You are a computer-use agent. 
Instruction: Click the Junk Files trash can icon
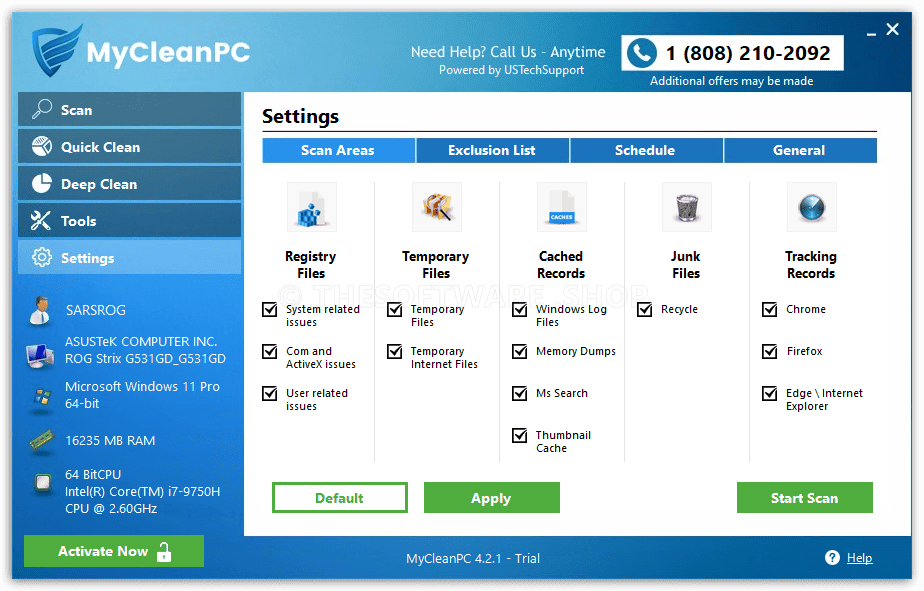[687, 207]
